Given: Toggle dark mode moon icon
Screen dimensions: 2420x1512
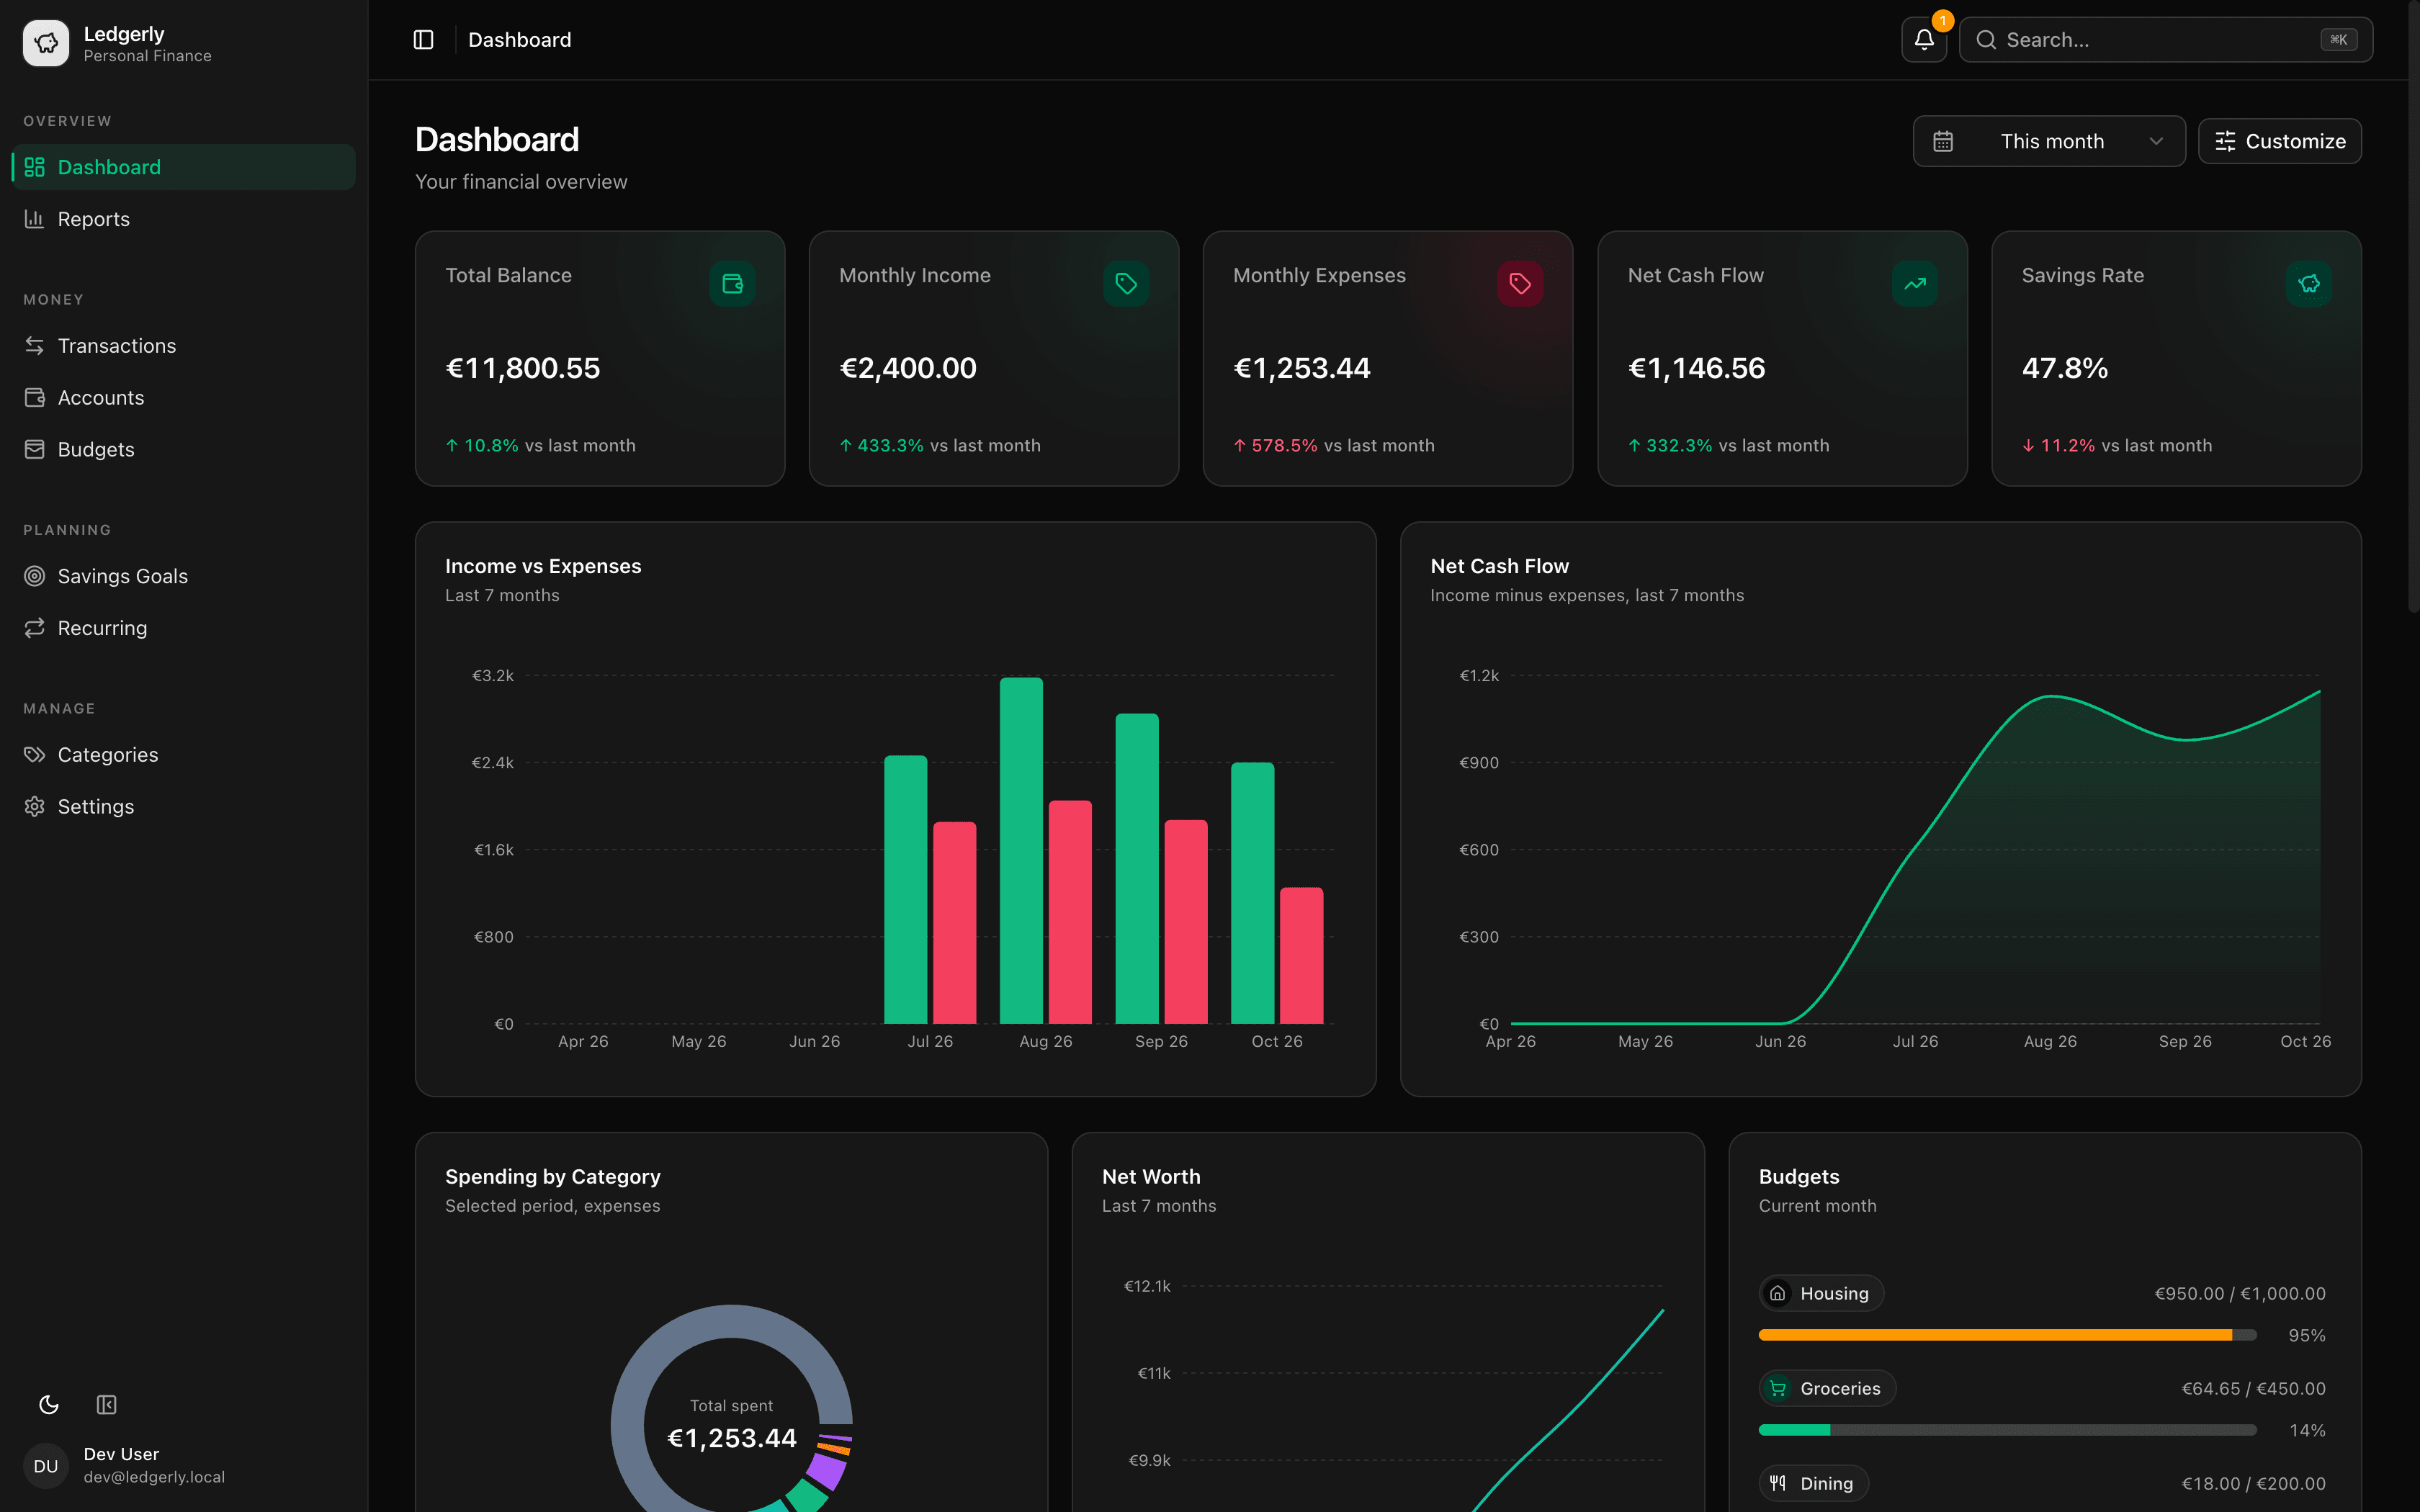Looking at the screenshot, I should 49,1405.
